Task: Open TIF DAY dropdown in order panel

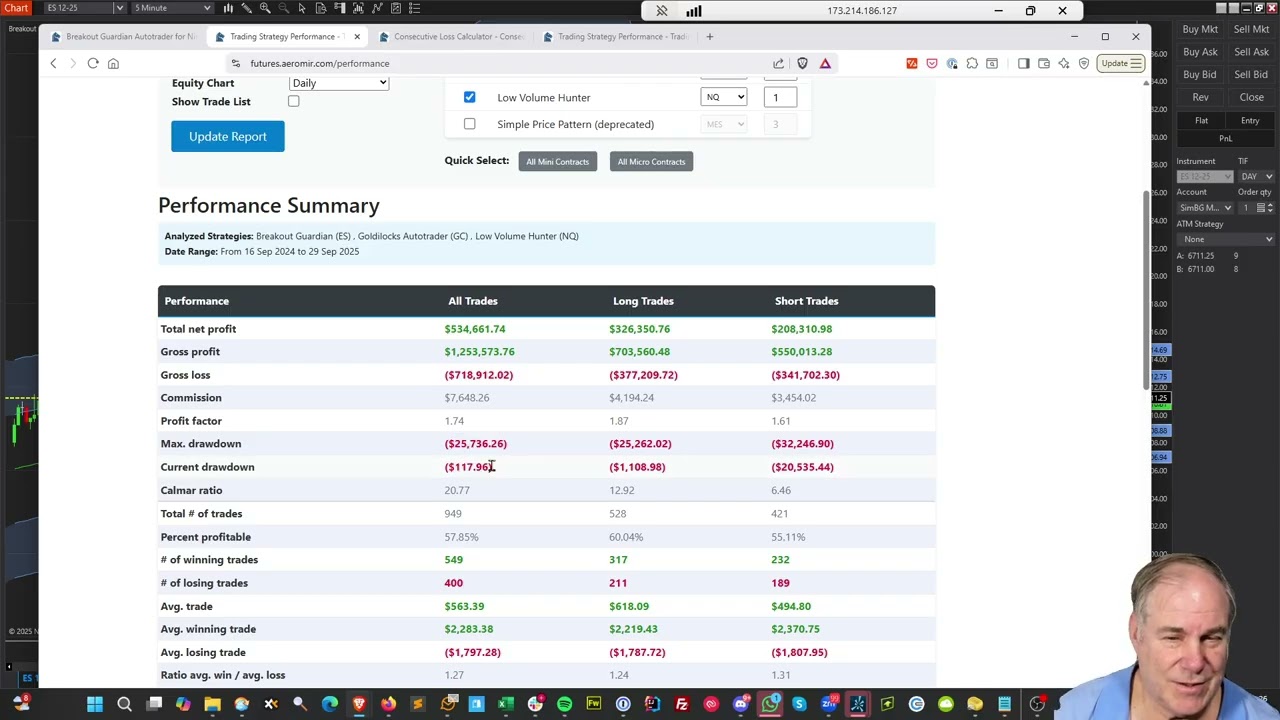Action: [x=1256, y=176]
